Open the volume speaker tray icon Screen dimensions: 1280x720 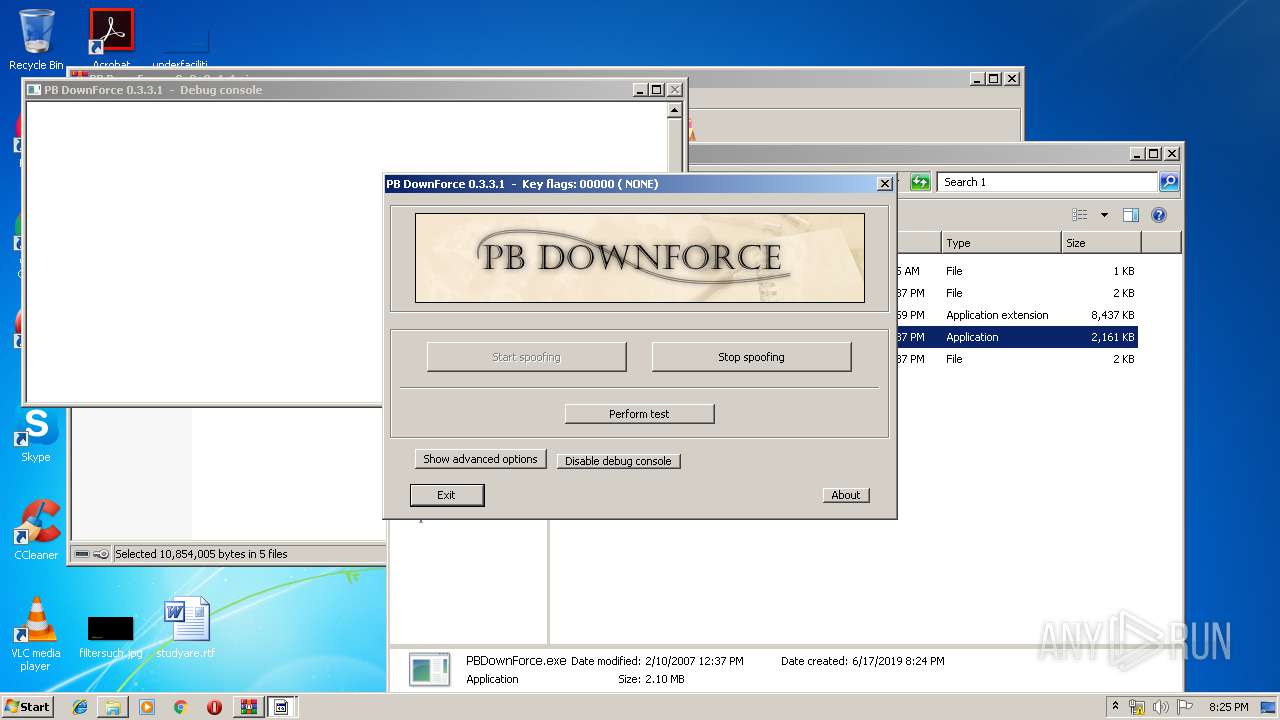point(1160,707)
